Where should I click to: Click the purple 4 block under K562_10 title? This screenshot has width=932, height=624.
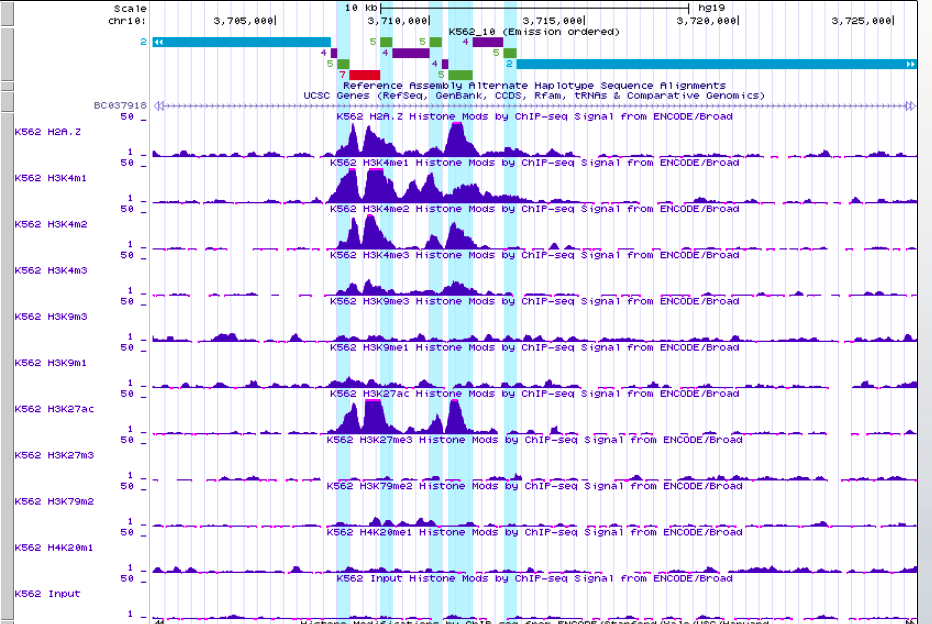(488, 42)
